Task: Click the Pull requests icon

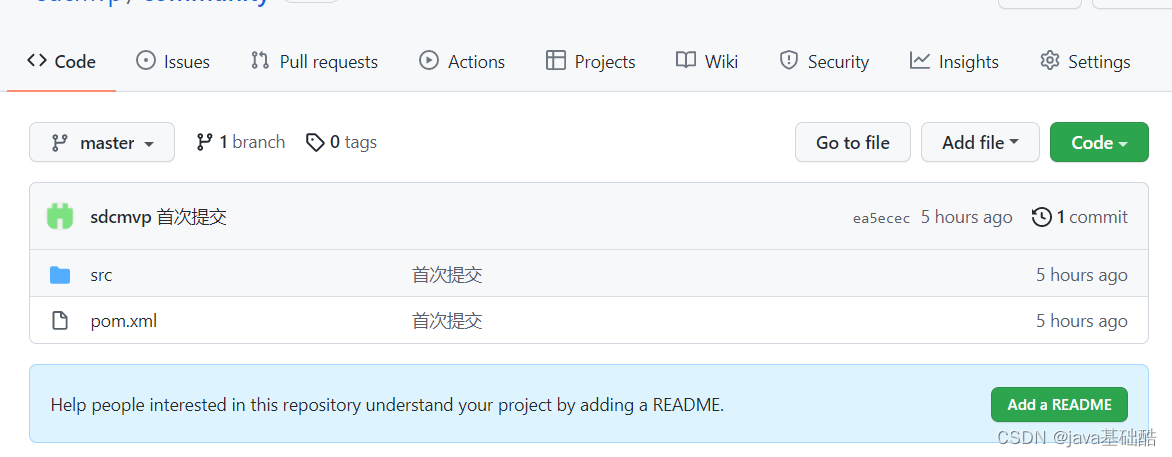Action: [x=260, y=61]
